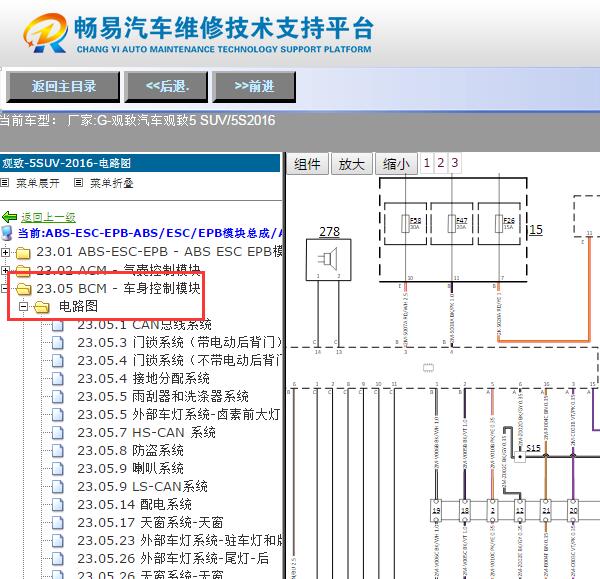Click the 电路图 folder icon
This screenshot has width=600, height=579.
click(42, 307)
